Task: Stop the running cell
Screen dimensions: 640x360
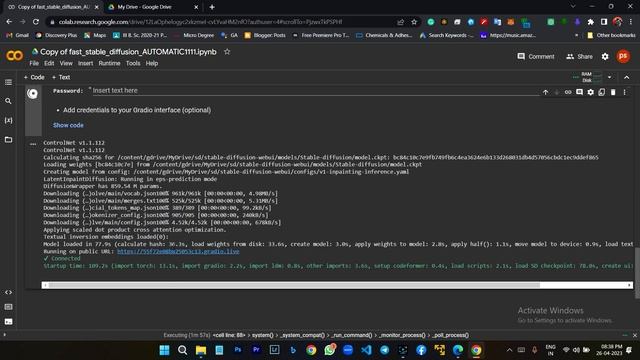Action: pyautogui.click(x=33, y=93)
